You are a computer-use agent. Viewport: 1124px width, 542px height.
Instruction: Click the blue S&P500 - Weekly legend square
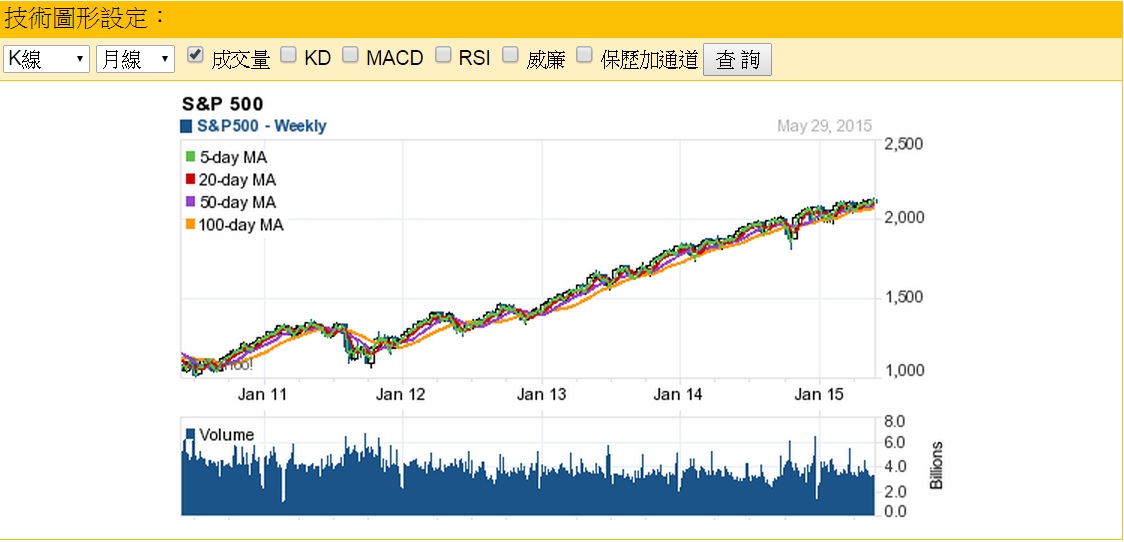point(186,127)
